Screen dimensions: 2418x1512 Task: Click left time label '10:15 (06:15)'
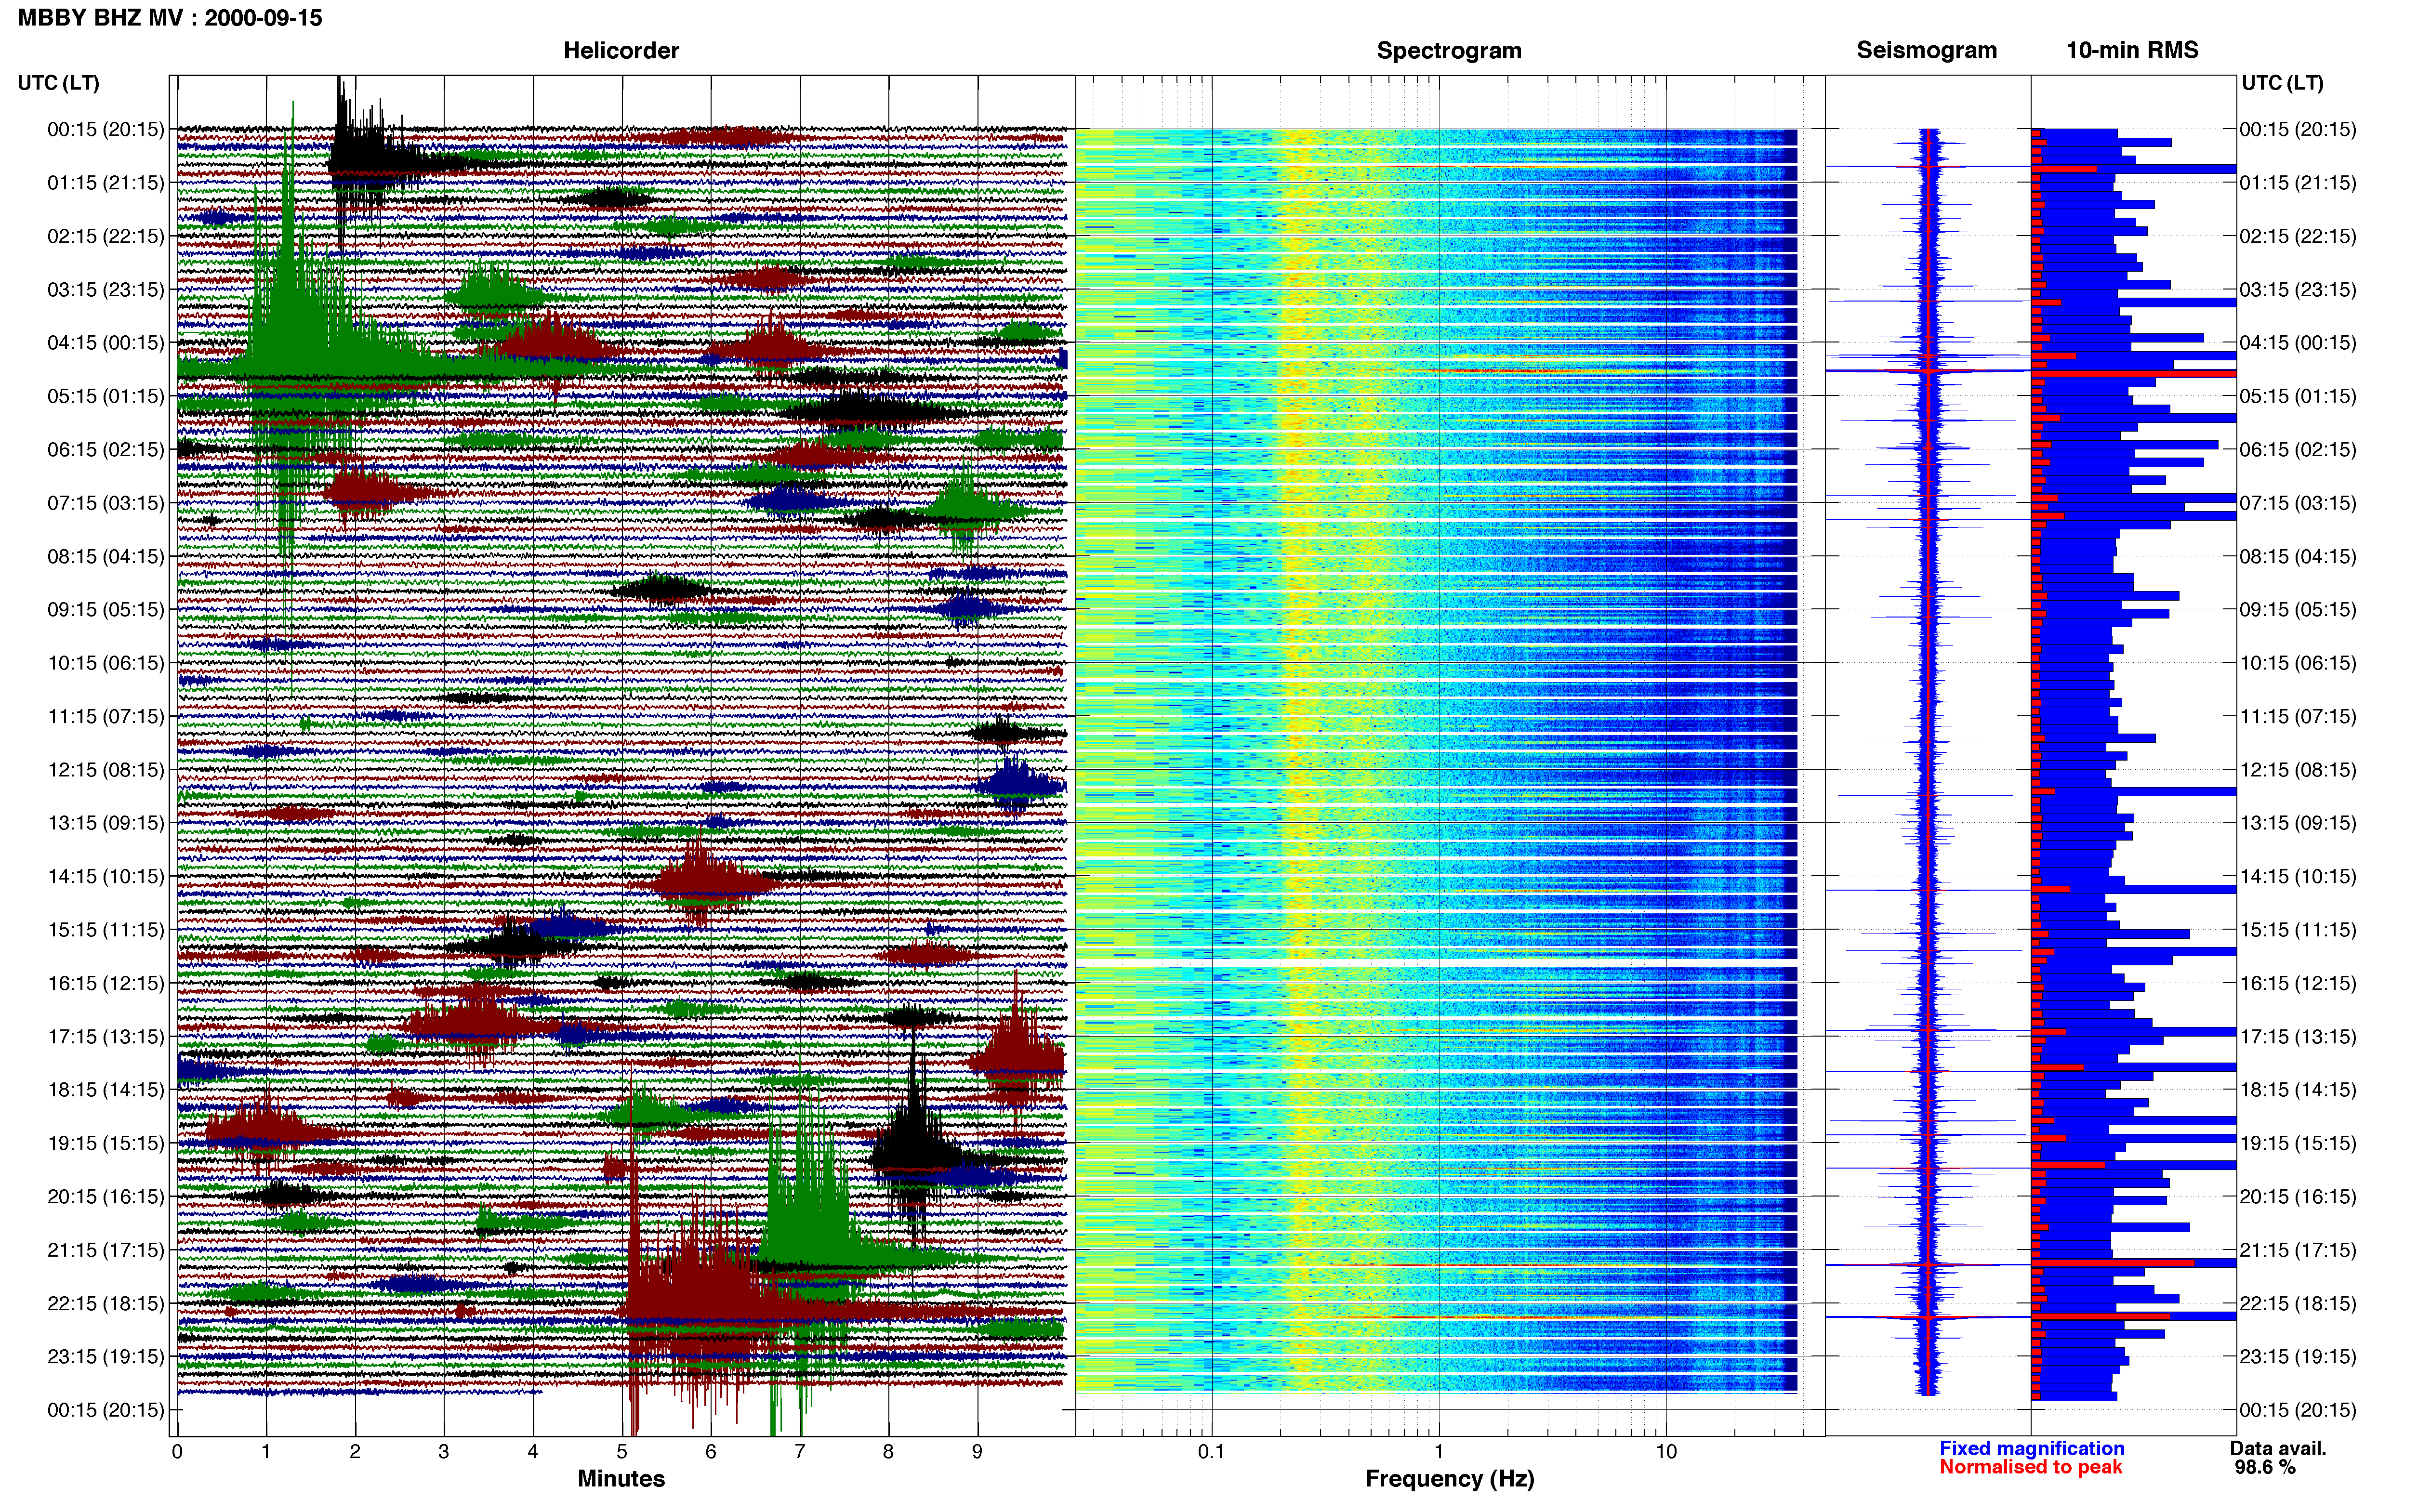[106, 663]
